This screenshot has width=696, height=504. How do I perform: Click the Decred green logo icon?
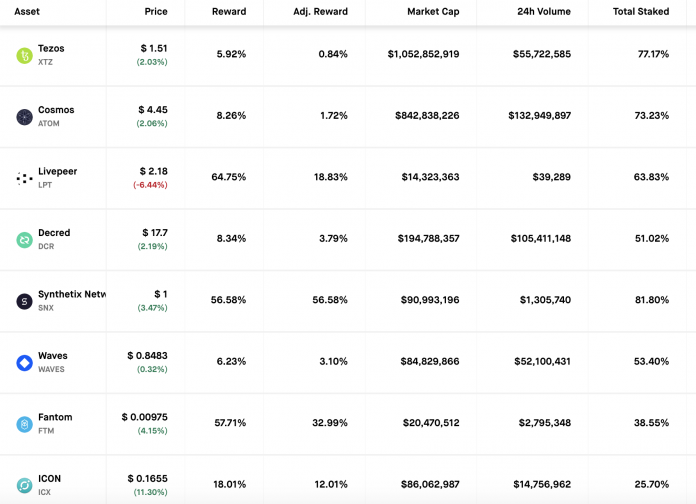[24, 240]
